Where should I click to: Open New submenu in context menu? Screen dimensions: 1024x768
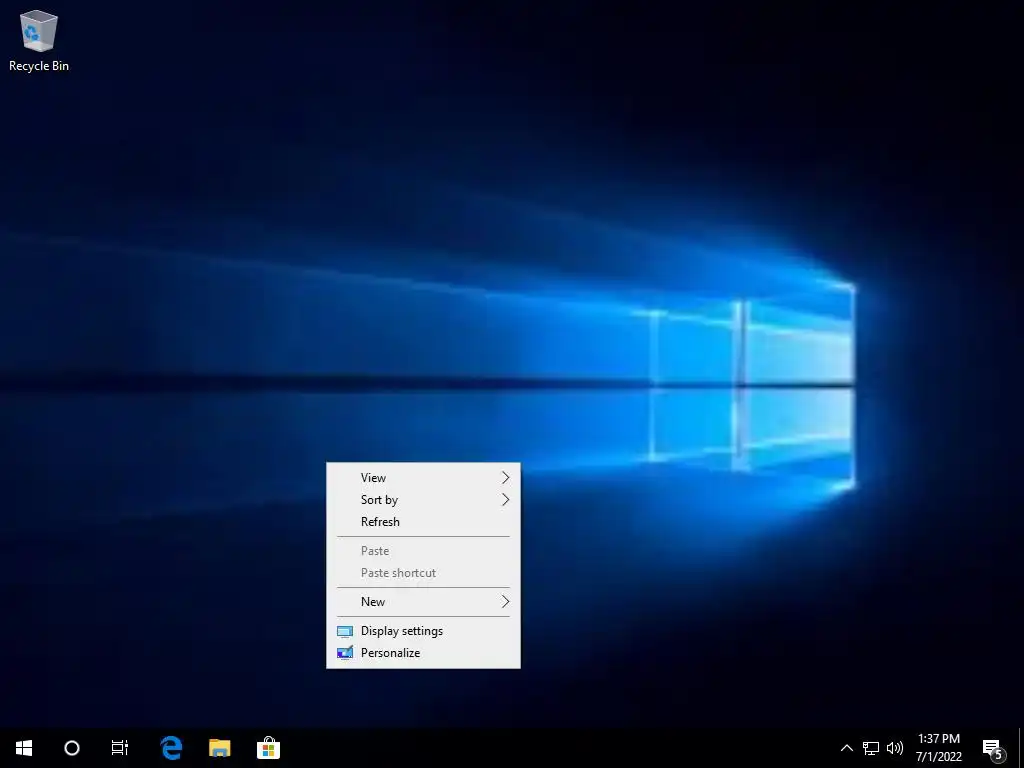coord(423,602)
